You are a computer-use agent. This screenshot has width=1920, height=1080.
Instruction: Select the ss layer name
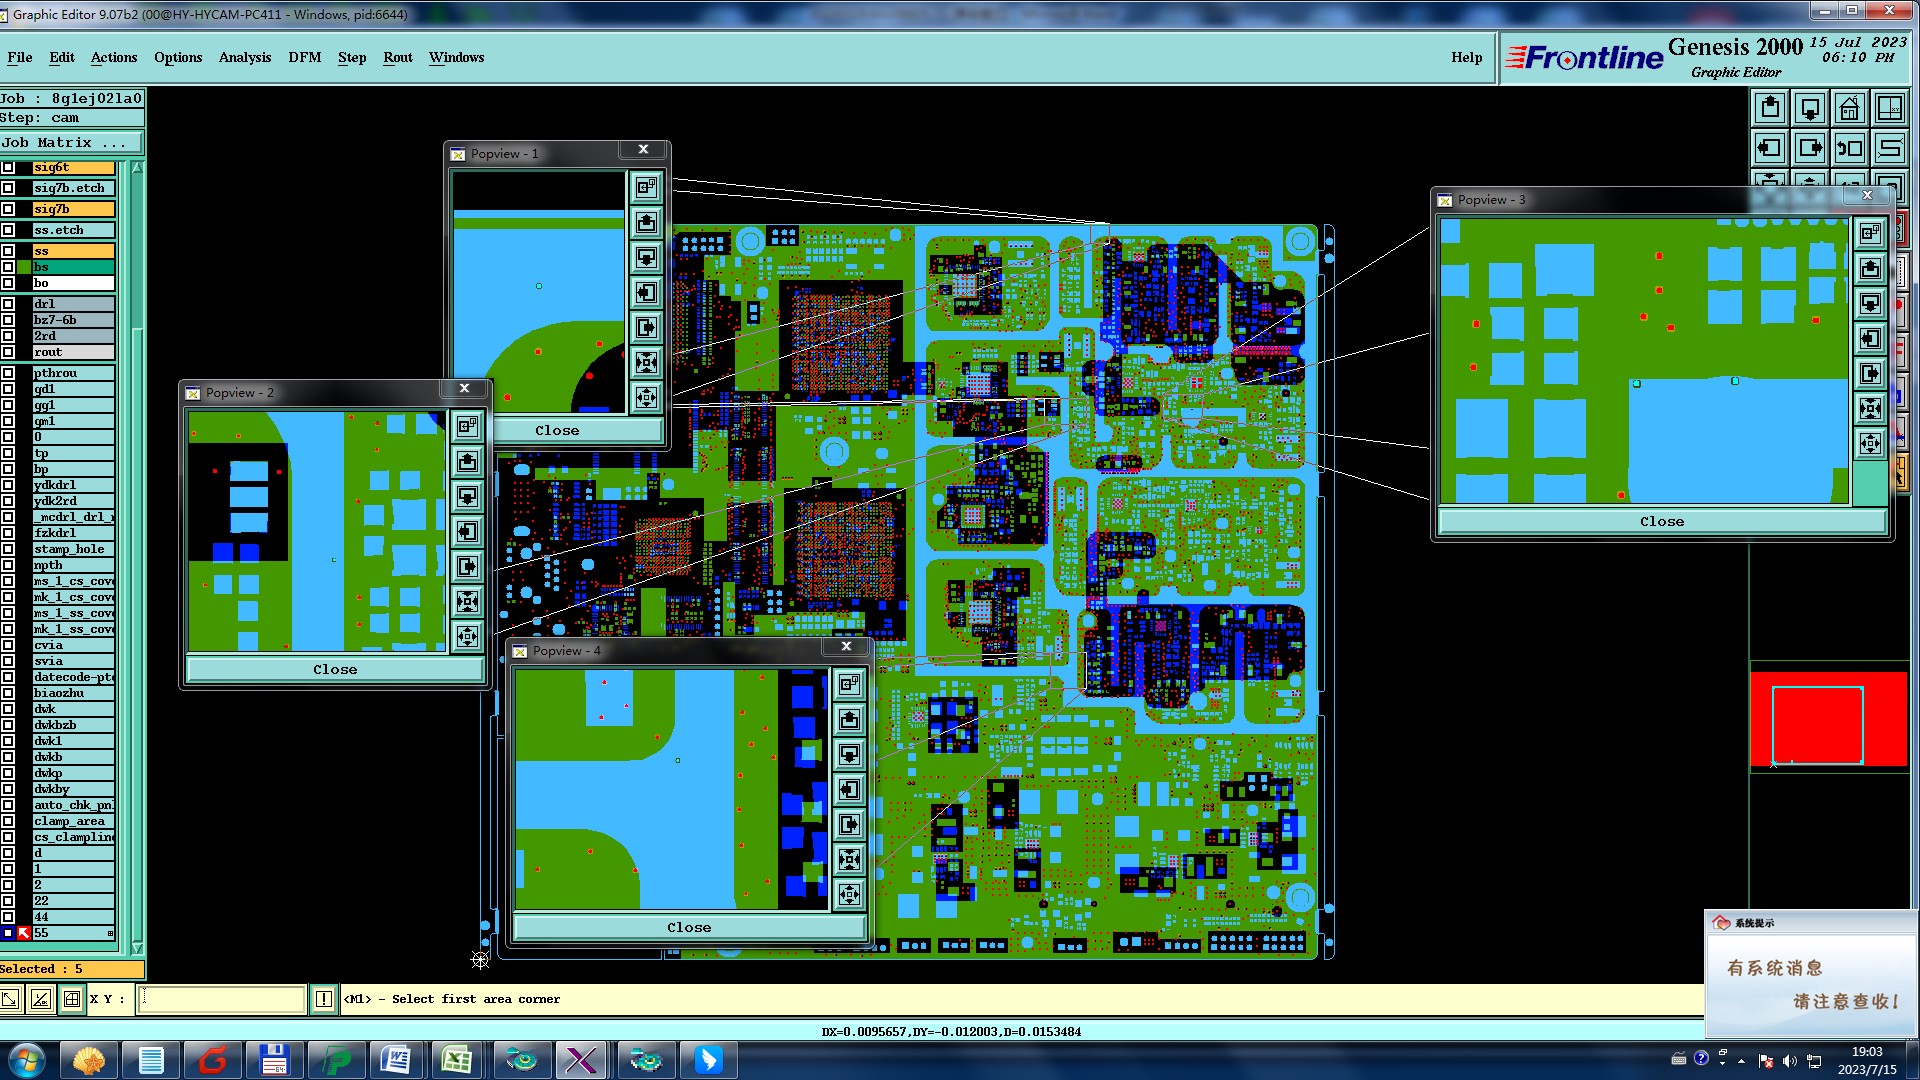tap(73, 251)
